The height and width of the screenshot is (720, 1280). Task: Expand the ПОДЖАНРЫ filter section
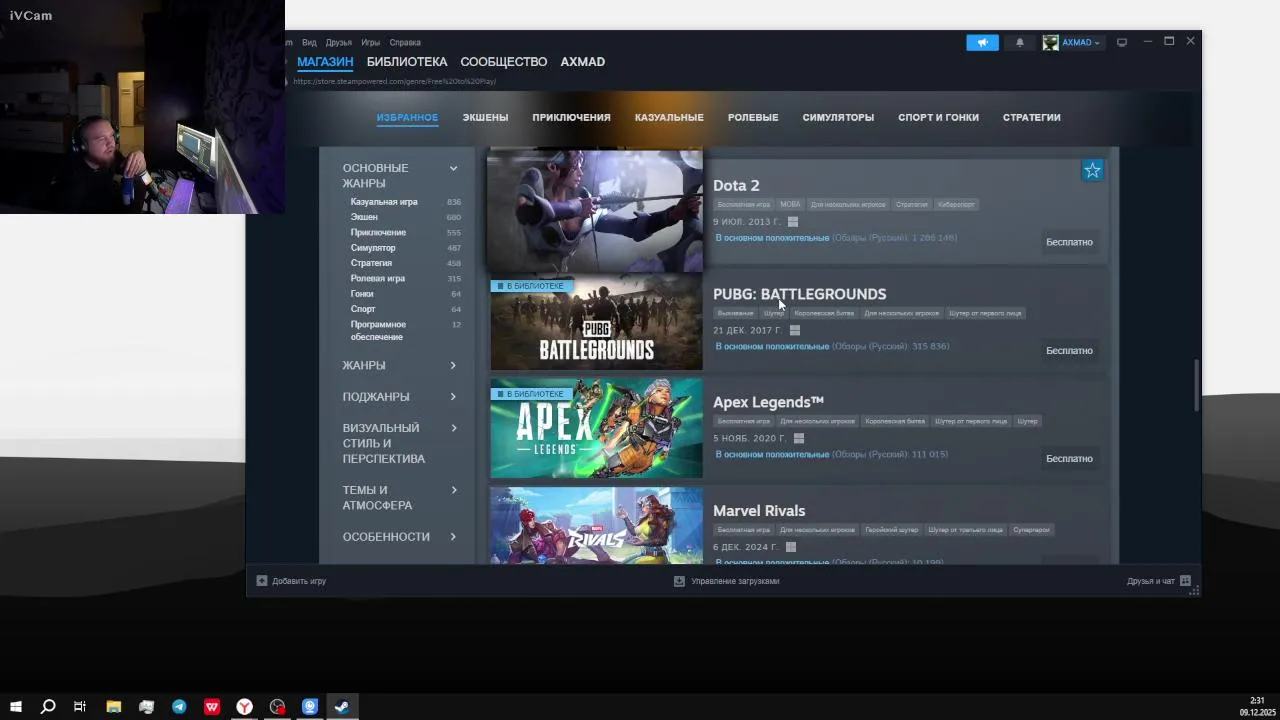click(453, 396)
